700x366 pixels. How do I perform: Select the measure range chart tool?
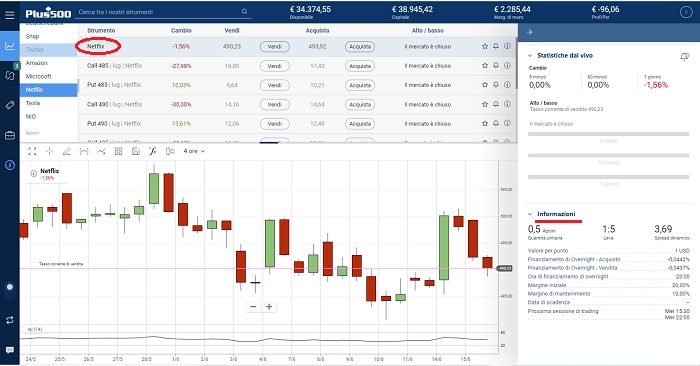84,151
